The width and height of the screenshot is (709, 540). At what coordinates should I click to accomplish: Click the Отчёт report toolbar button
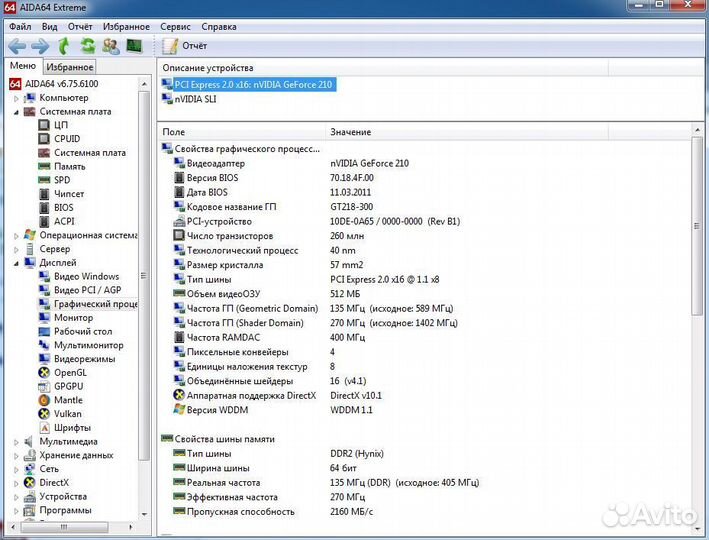[184, 46]
